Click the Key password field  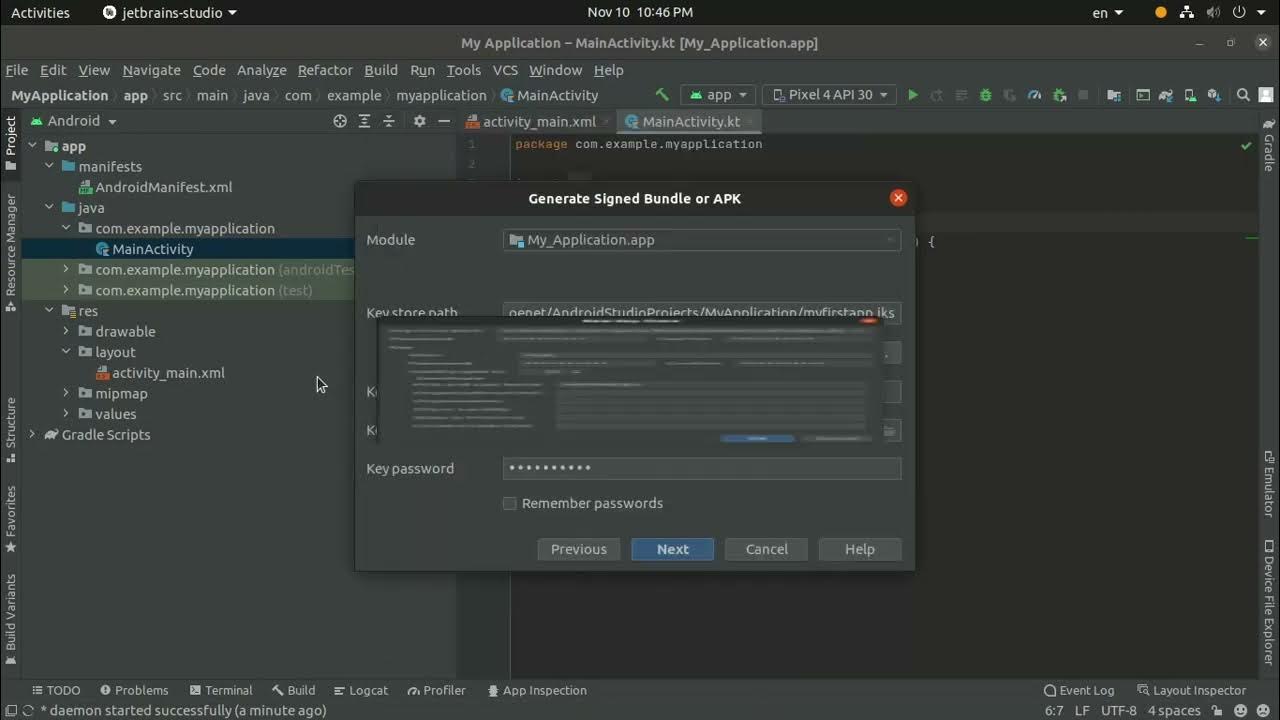[x=701, y=468]
